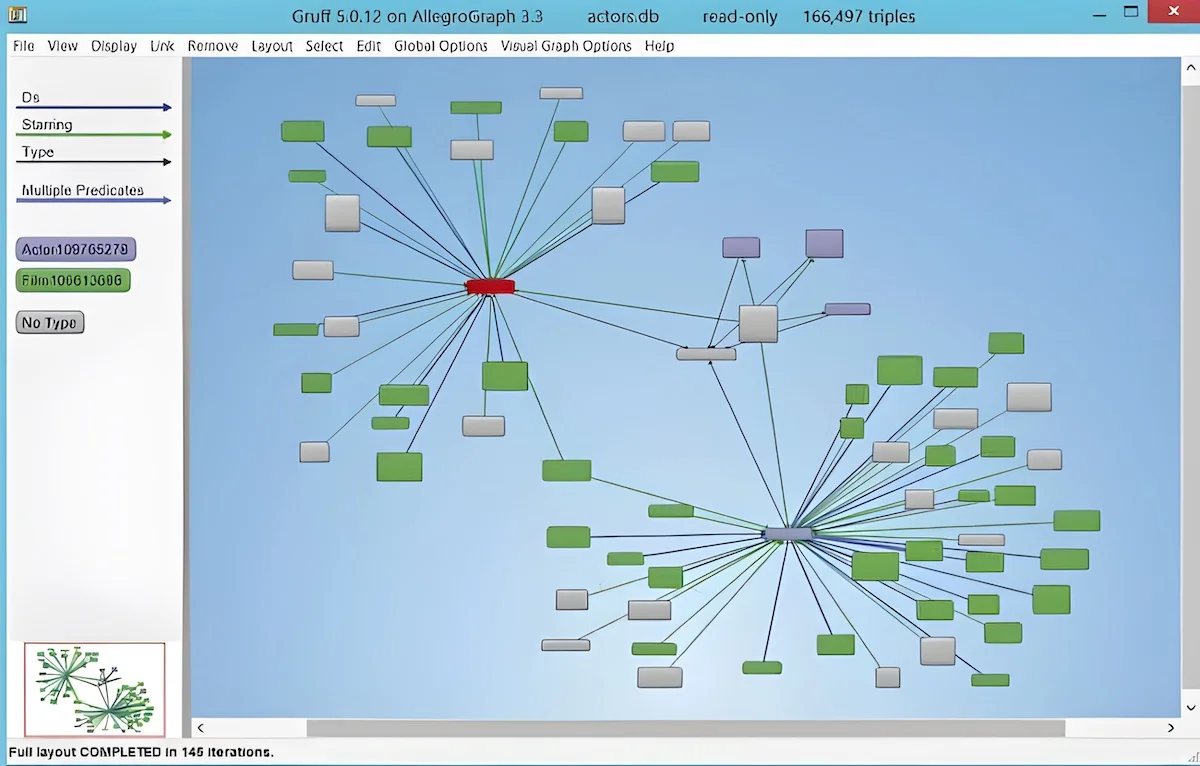The height and width of the screenshot is (766, 1200).
Task: Click the Help menu item
Action: [x=659, y=46]
